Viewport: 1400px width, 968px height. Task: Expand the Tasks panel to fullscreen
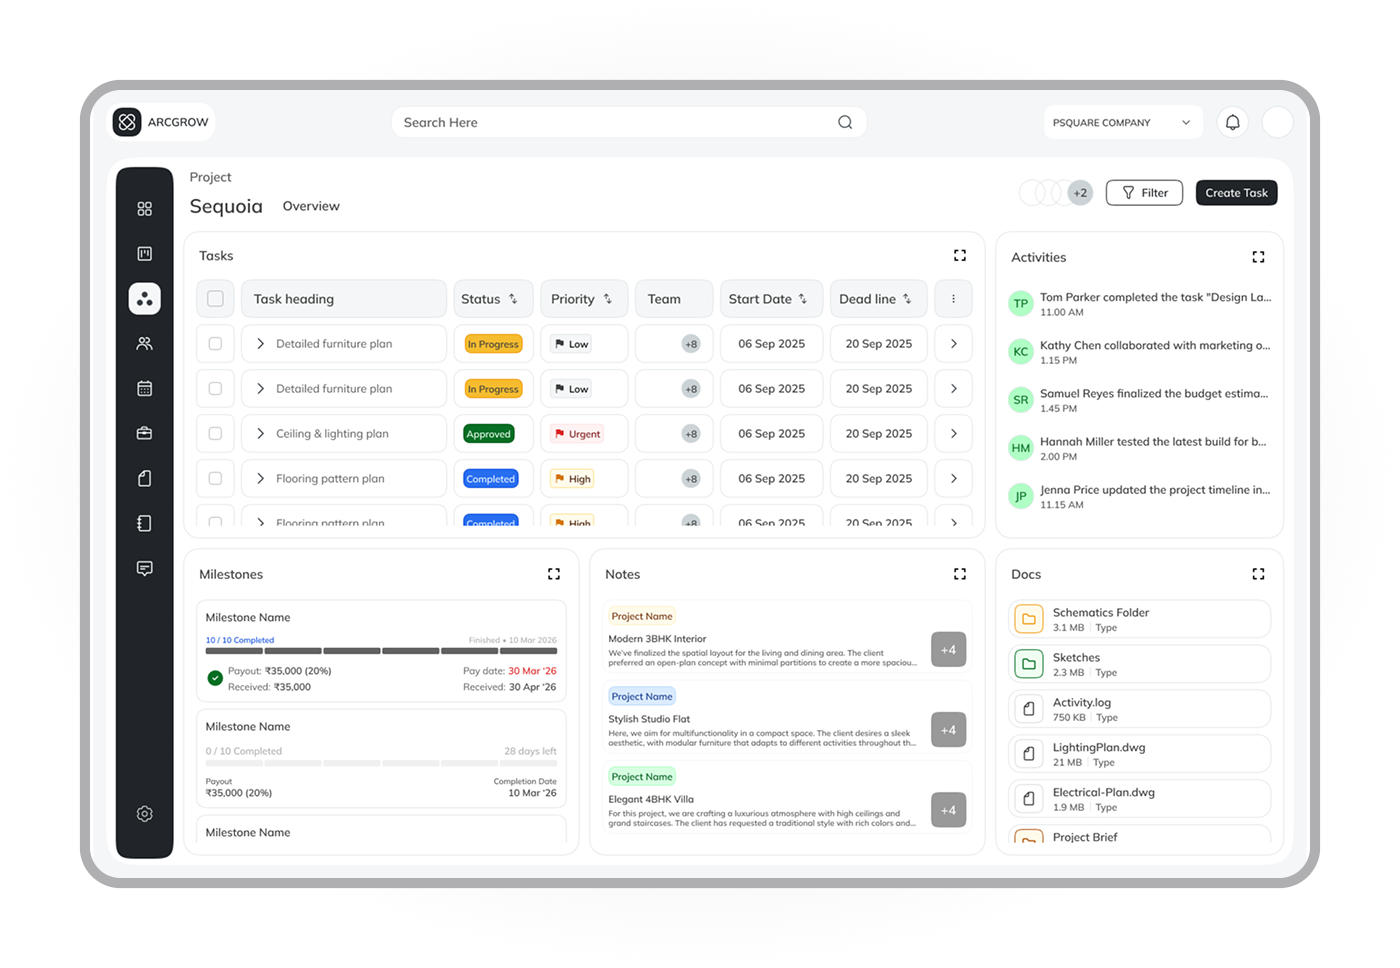(x=960, y=256)
